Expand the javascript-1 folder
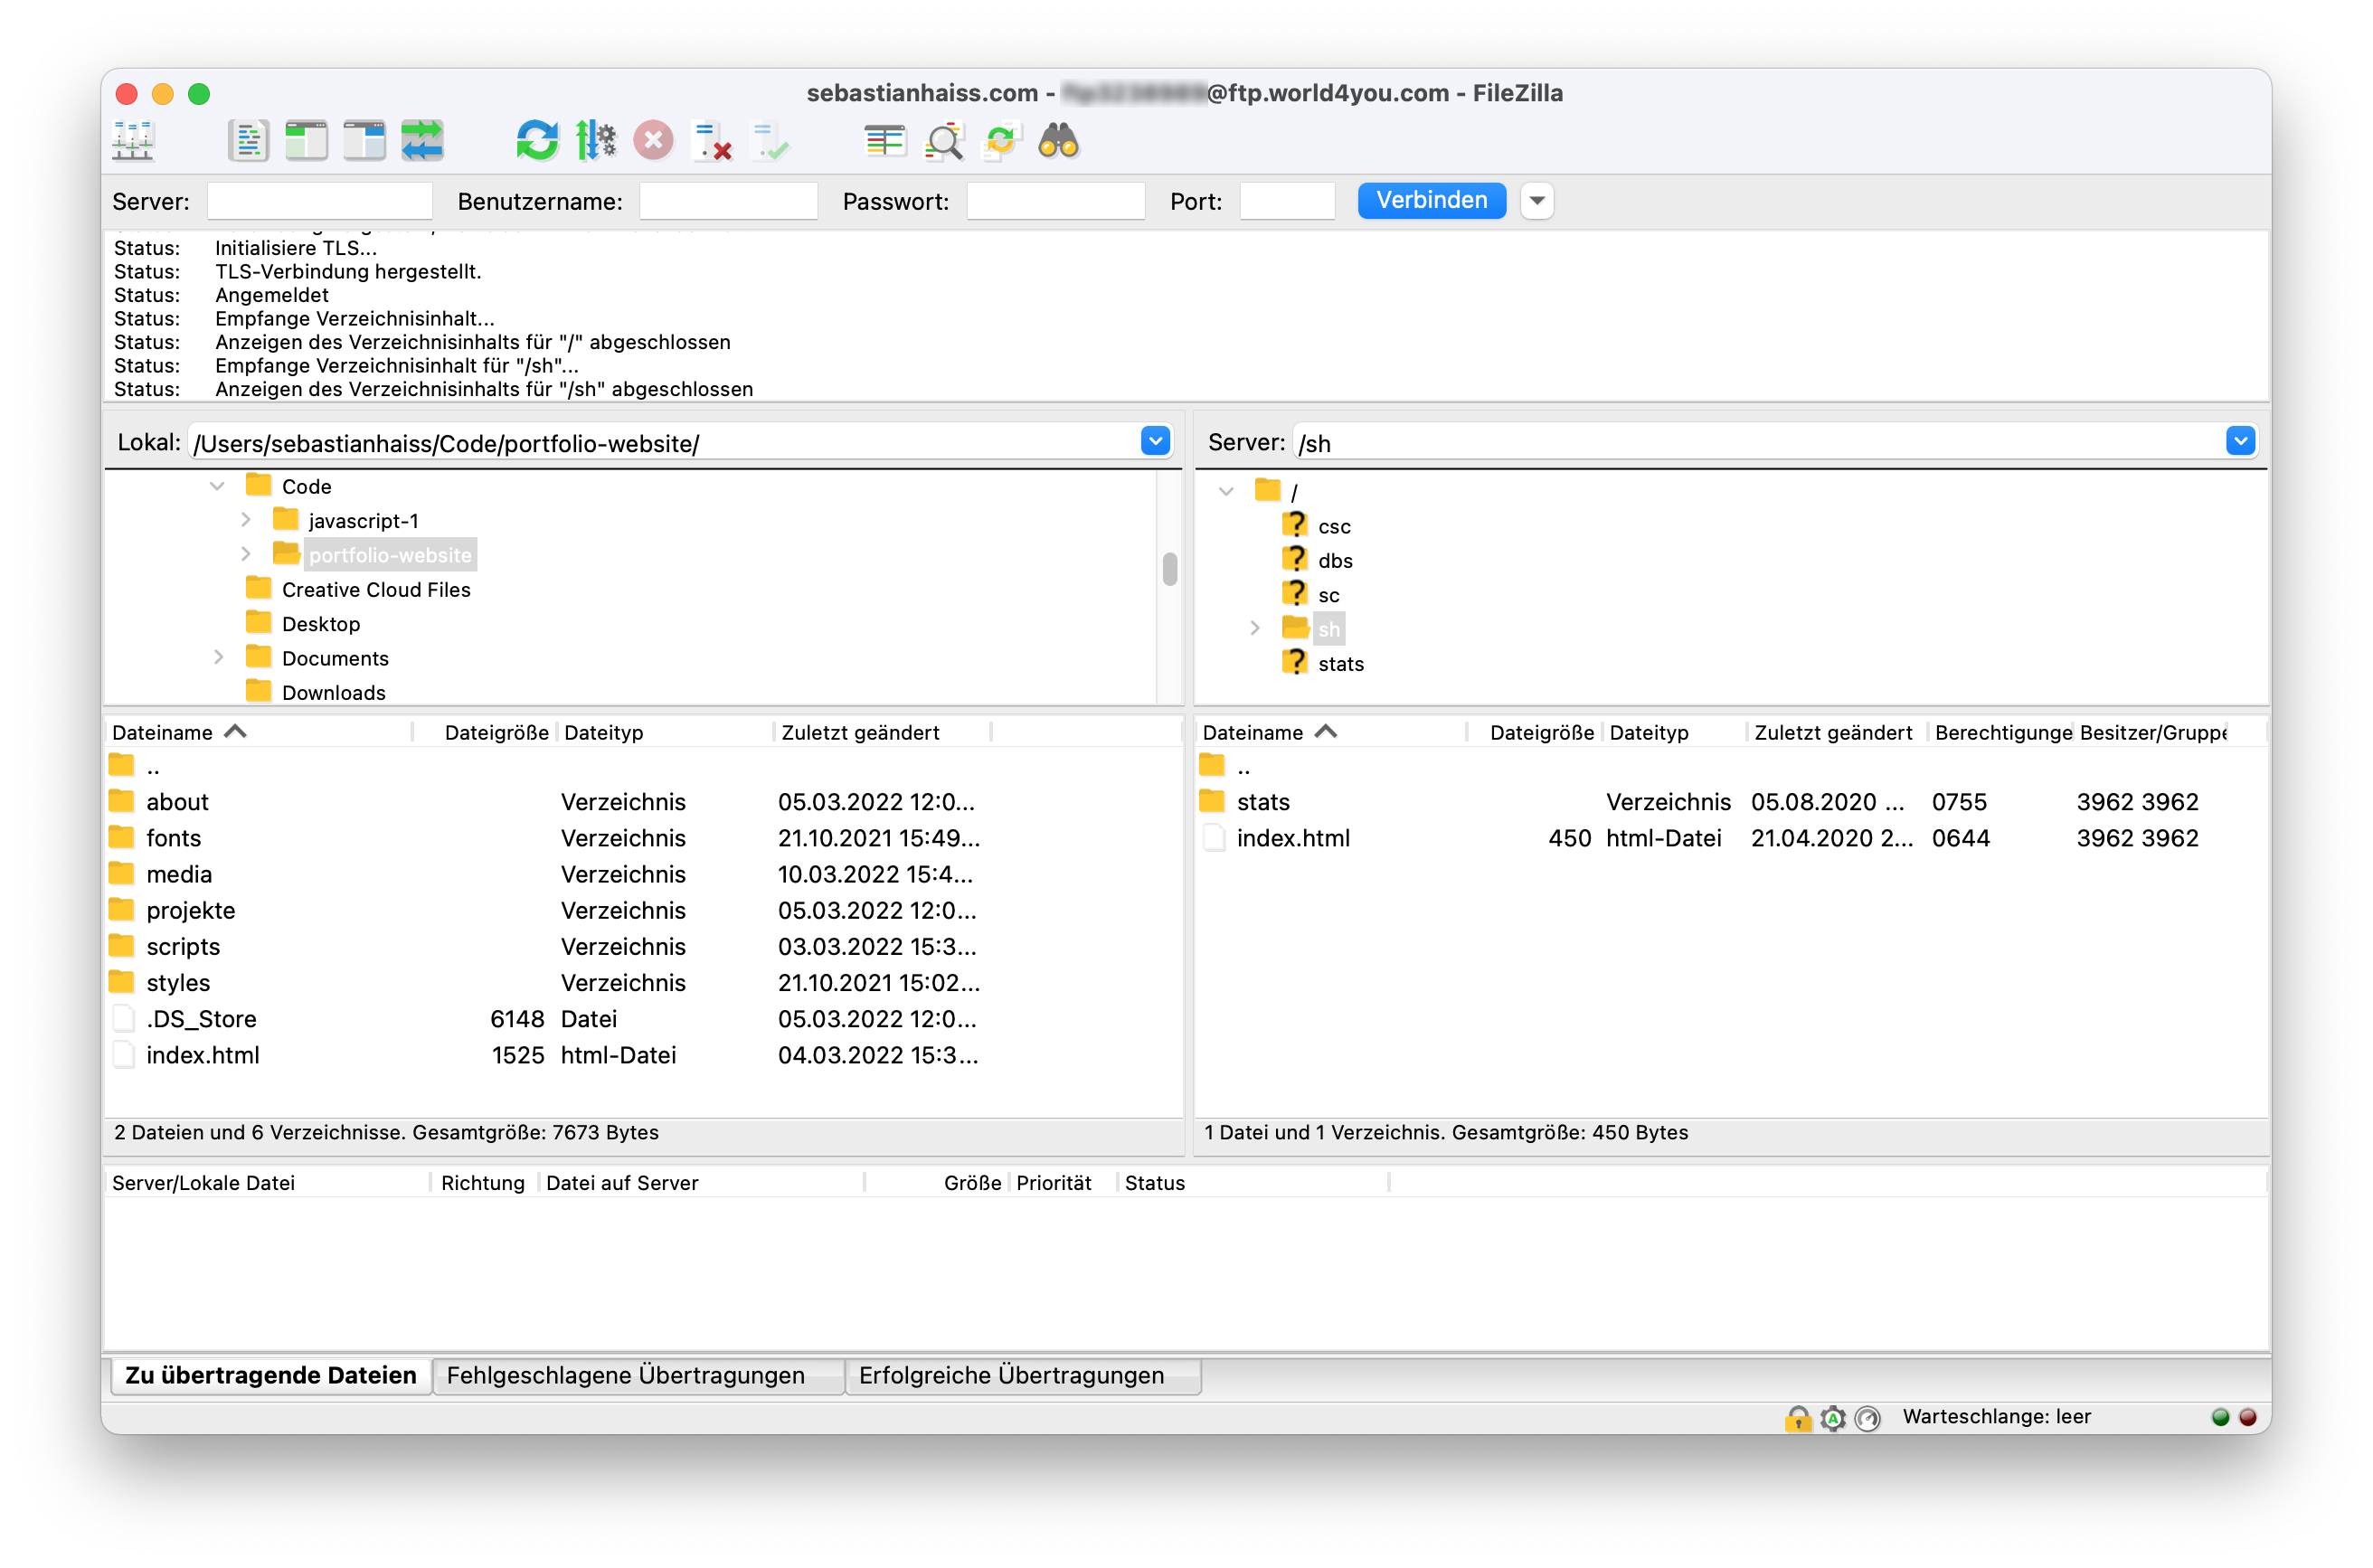Image resolution: width=2373 pixels, height=1568 pixels. tap(246, 520)
